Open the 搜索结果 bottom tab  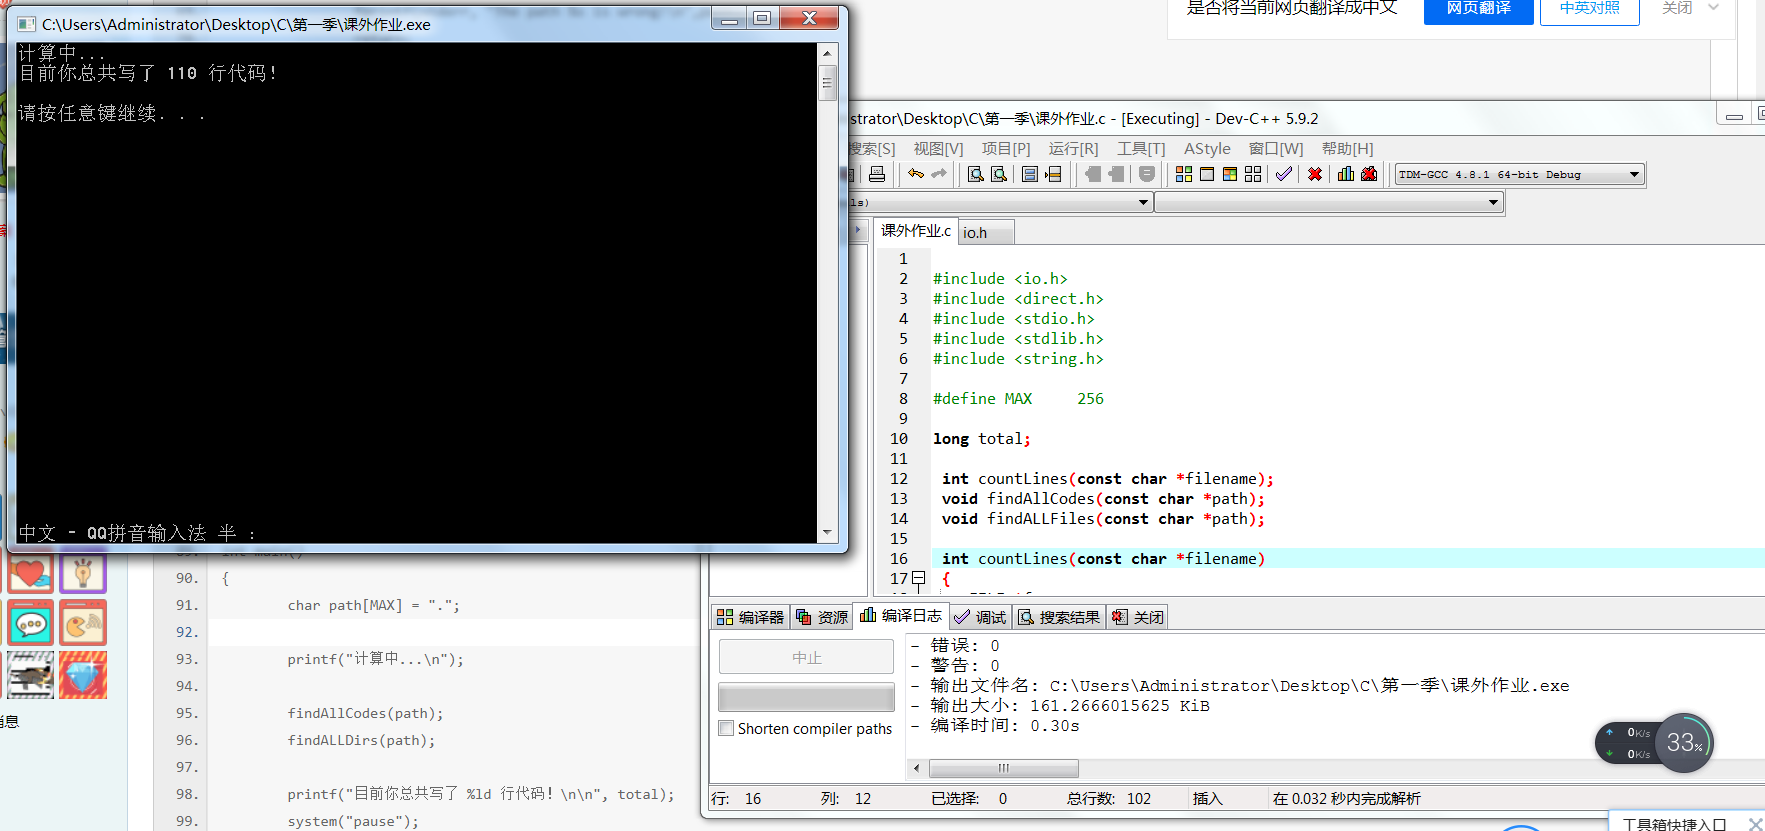(1059, 617)
